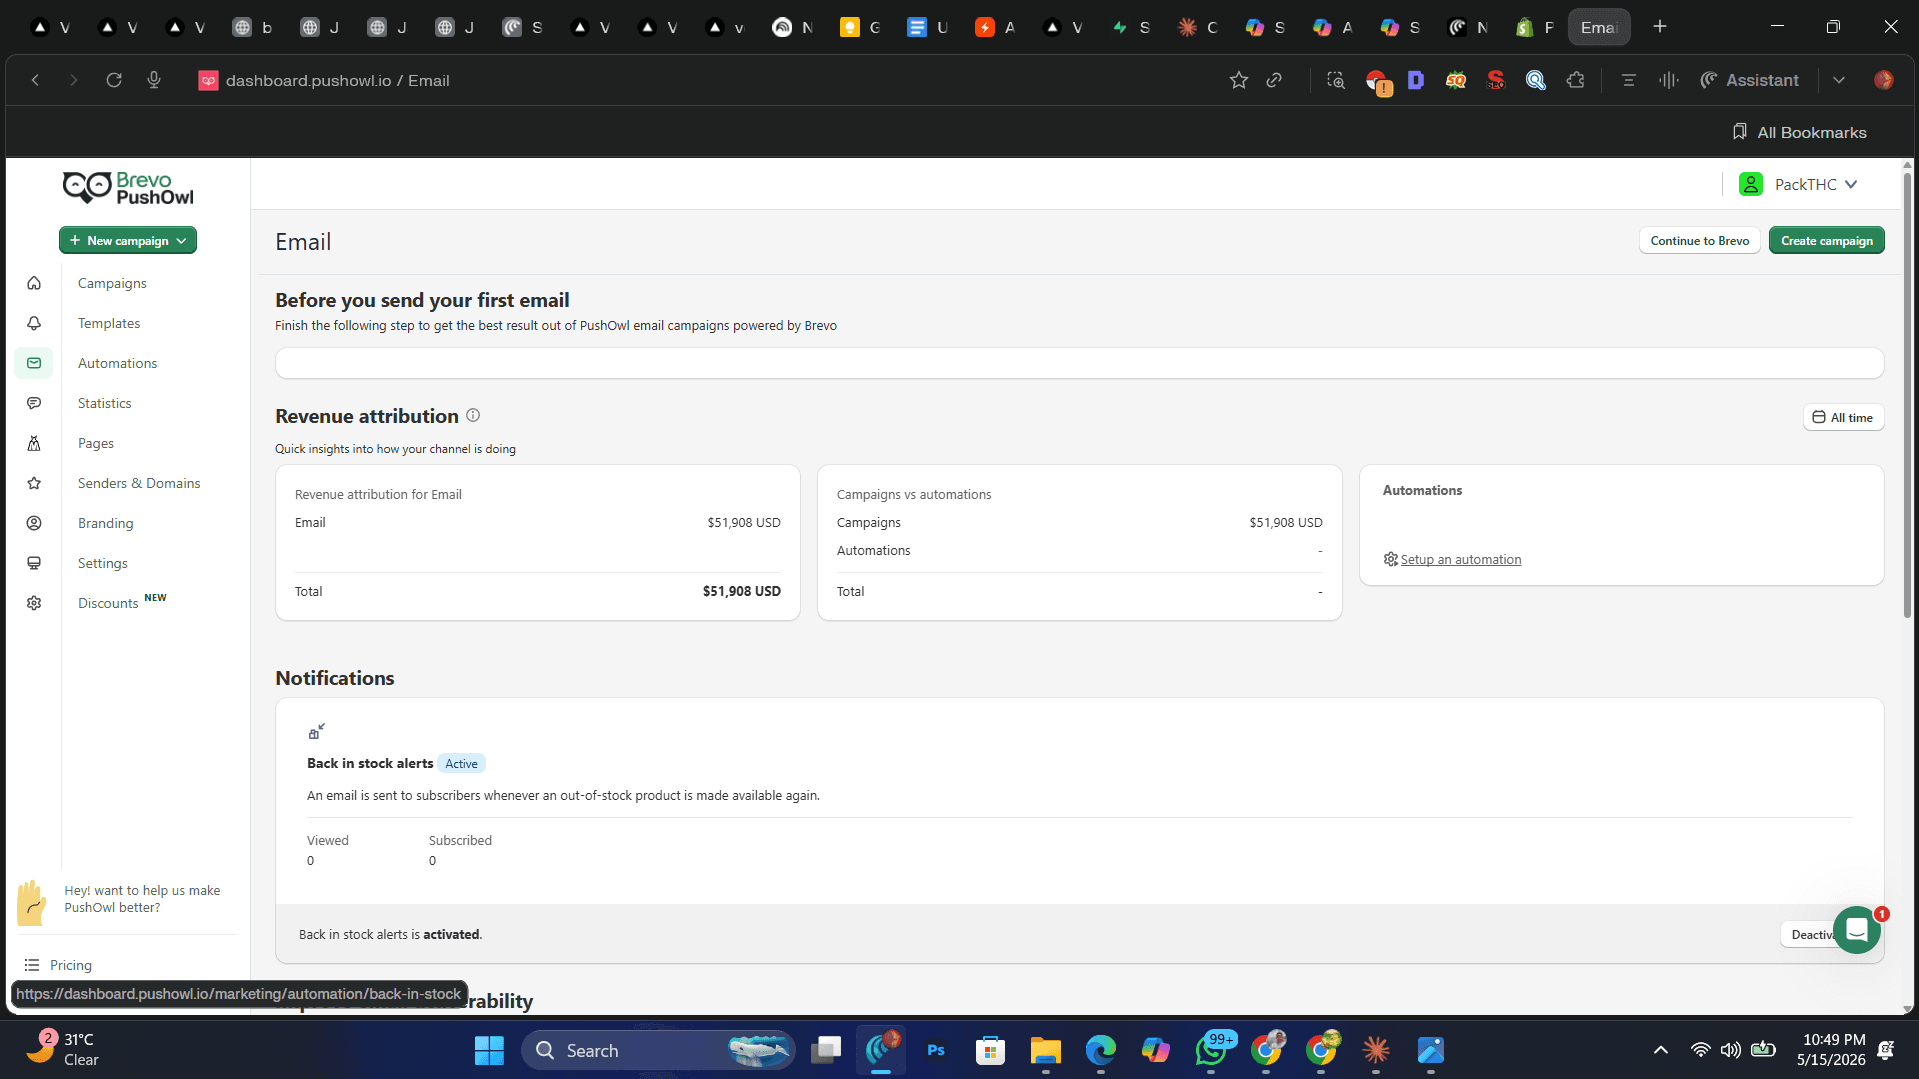Viewport: 1919px width, 1079px height.
Task: Click the Windows taskbar Search box
Action: click(x=658, y=1050)
